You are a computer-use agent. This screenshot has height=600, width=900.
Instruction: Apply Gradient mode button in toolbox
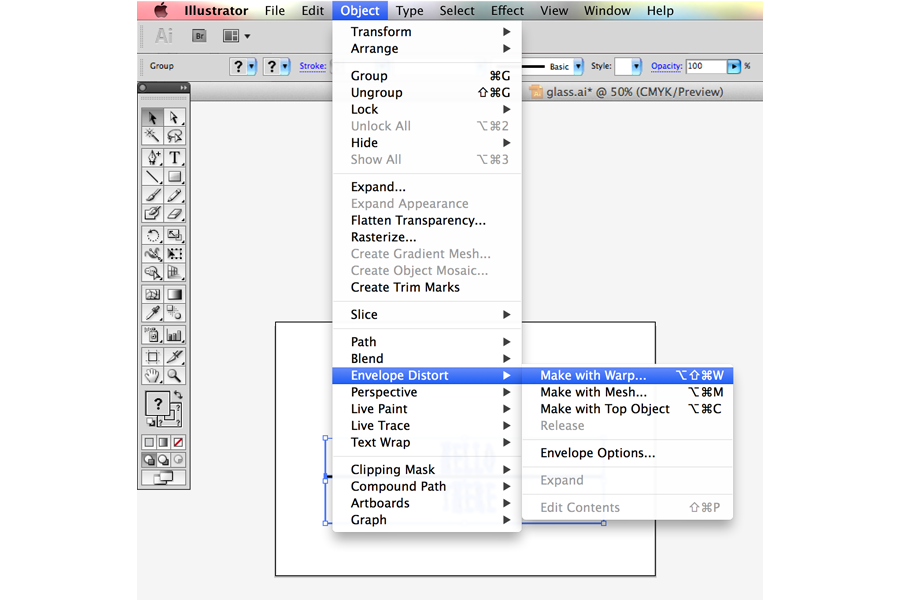pyautogui.click(x=164, y=442)
